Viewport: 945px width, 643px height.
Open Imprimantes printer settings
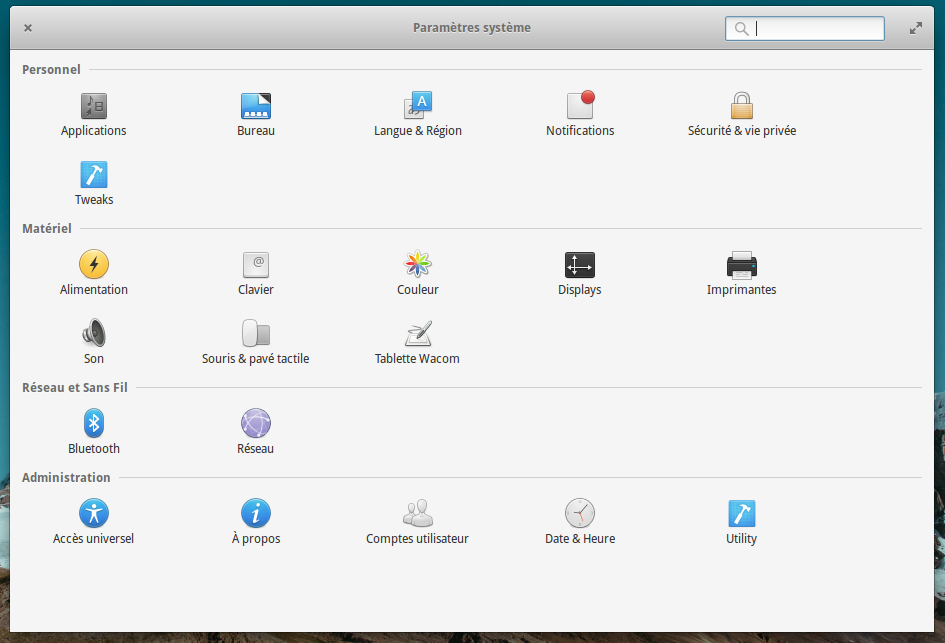(x=741, y=265)
